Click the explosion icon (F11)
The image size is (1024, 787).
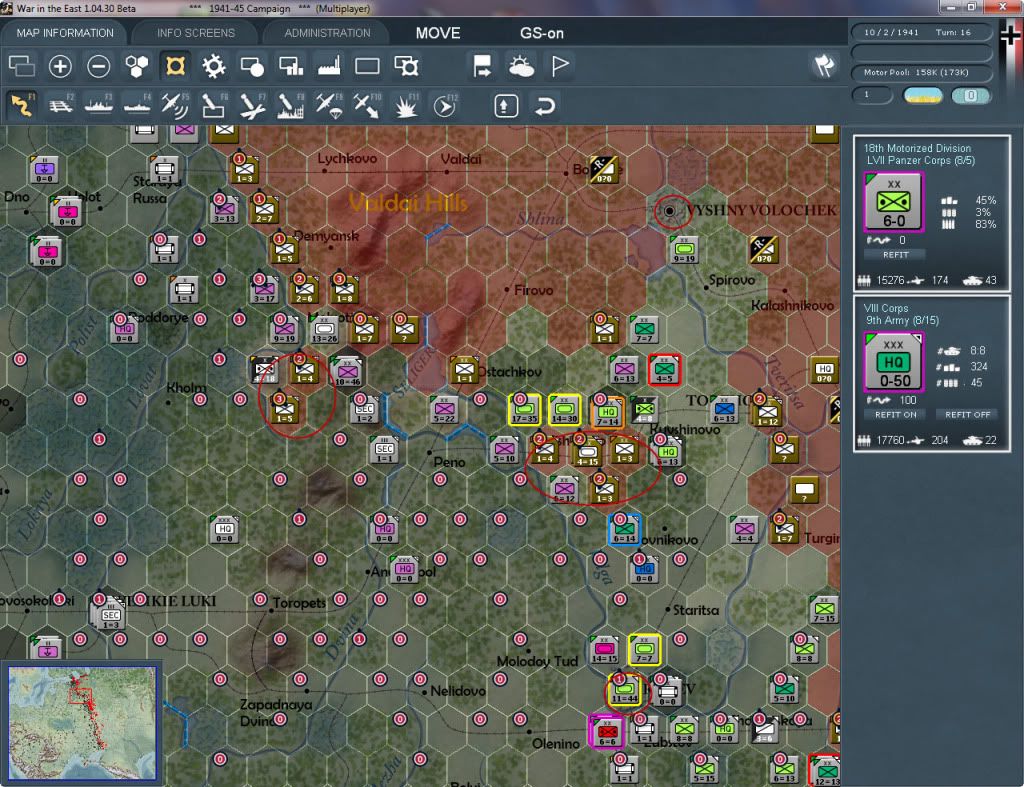(x=406, y=105)
